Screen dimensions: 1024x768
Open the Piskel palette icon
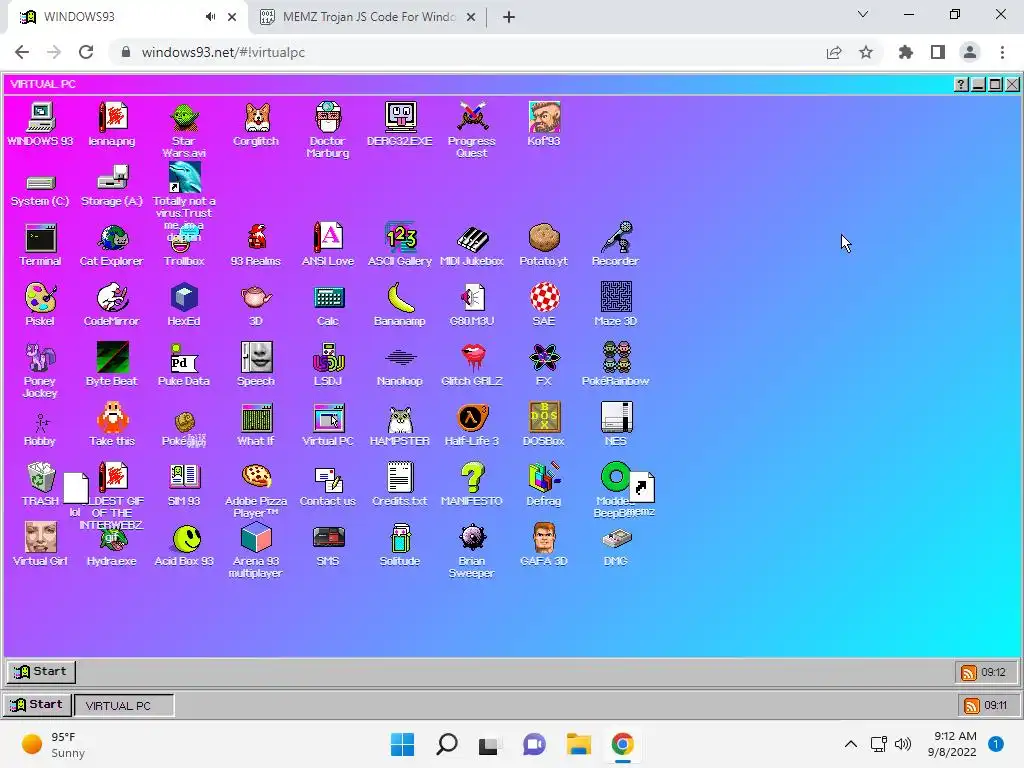40,298
